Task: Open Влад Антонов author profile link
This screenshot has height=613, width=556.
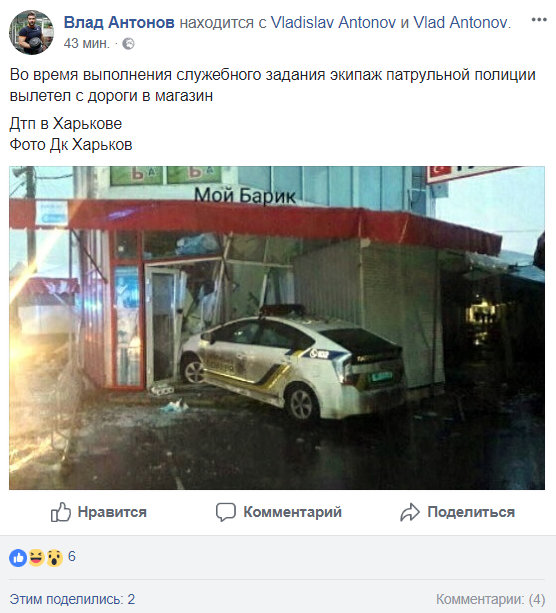Action: pos(119,22)
